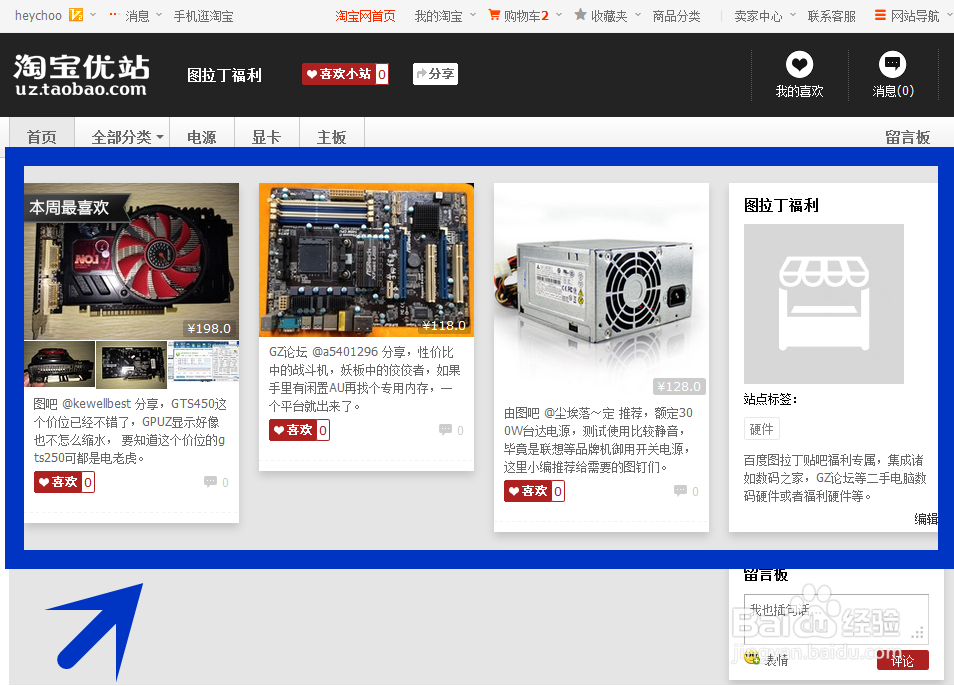Open 淘宝网首页 link
The height and width of the screenshot is (686, 954).
click(365, 16)
